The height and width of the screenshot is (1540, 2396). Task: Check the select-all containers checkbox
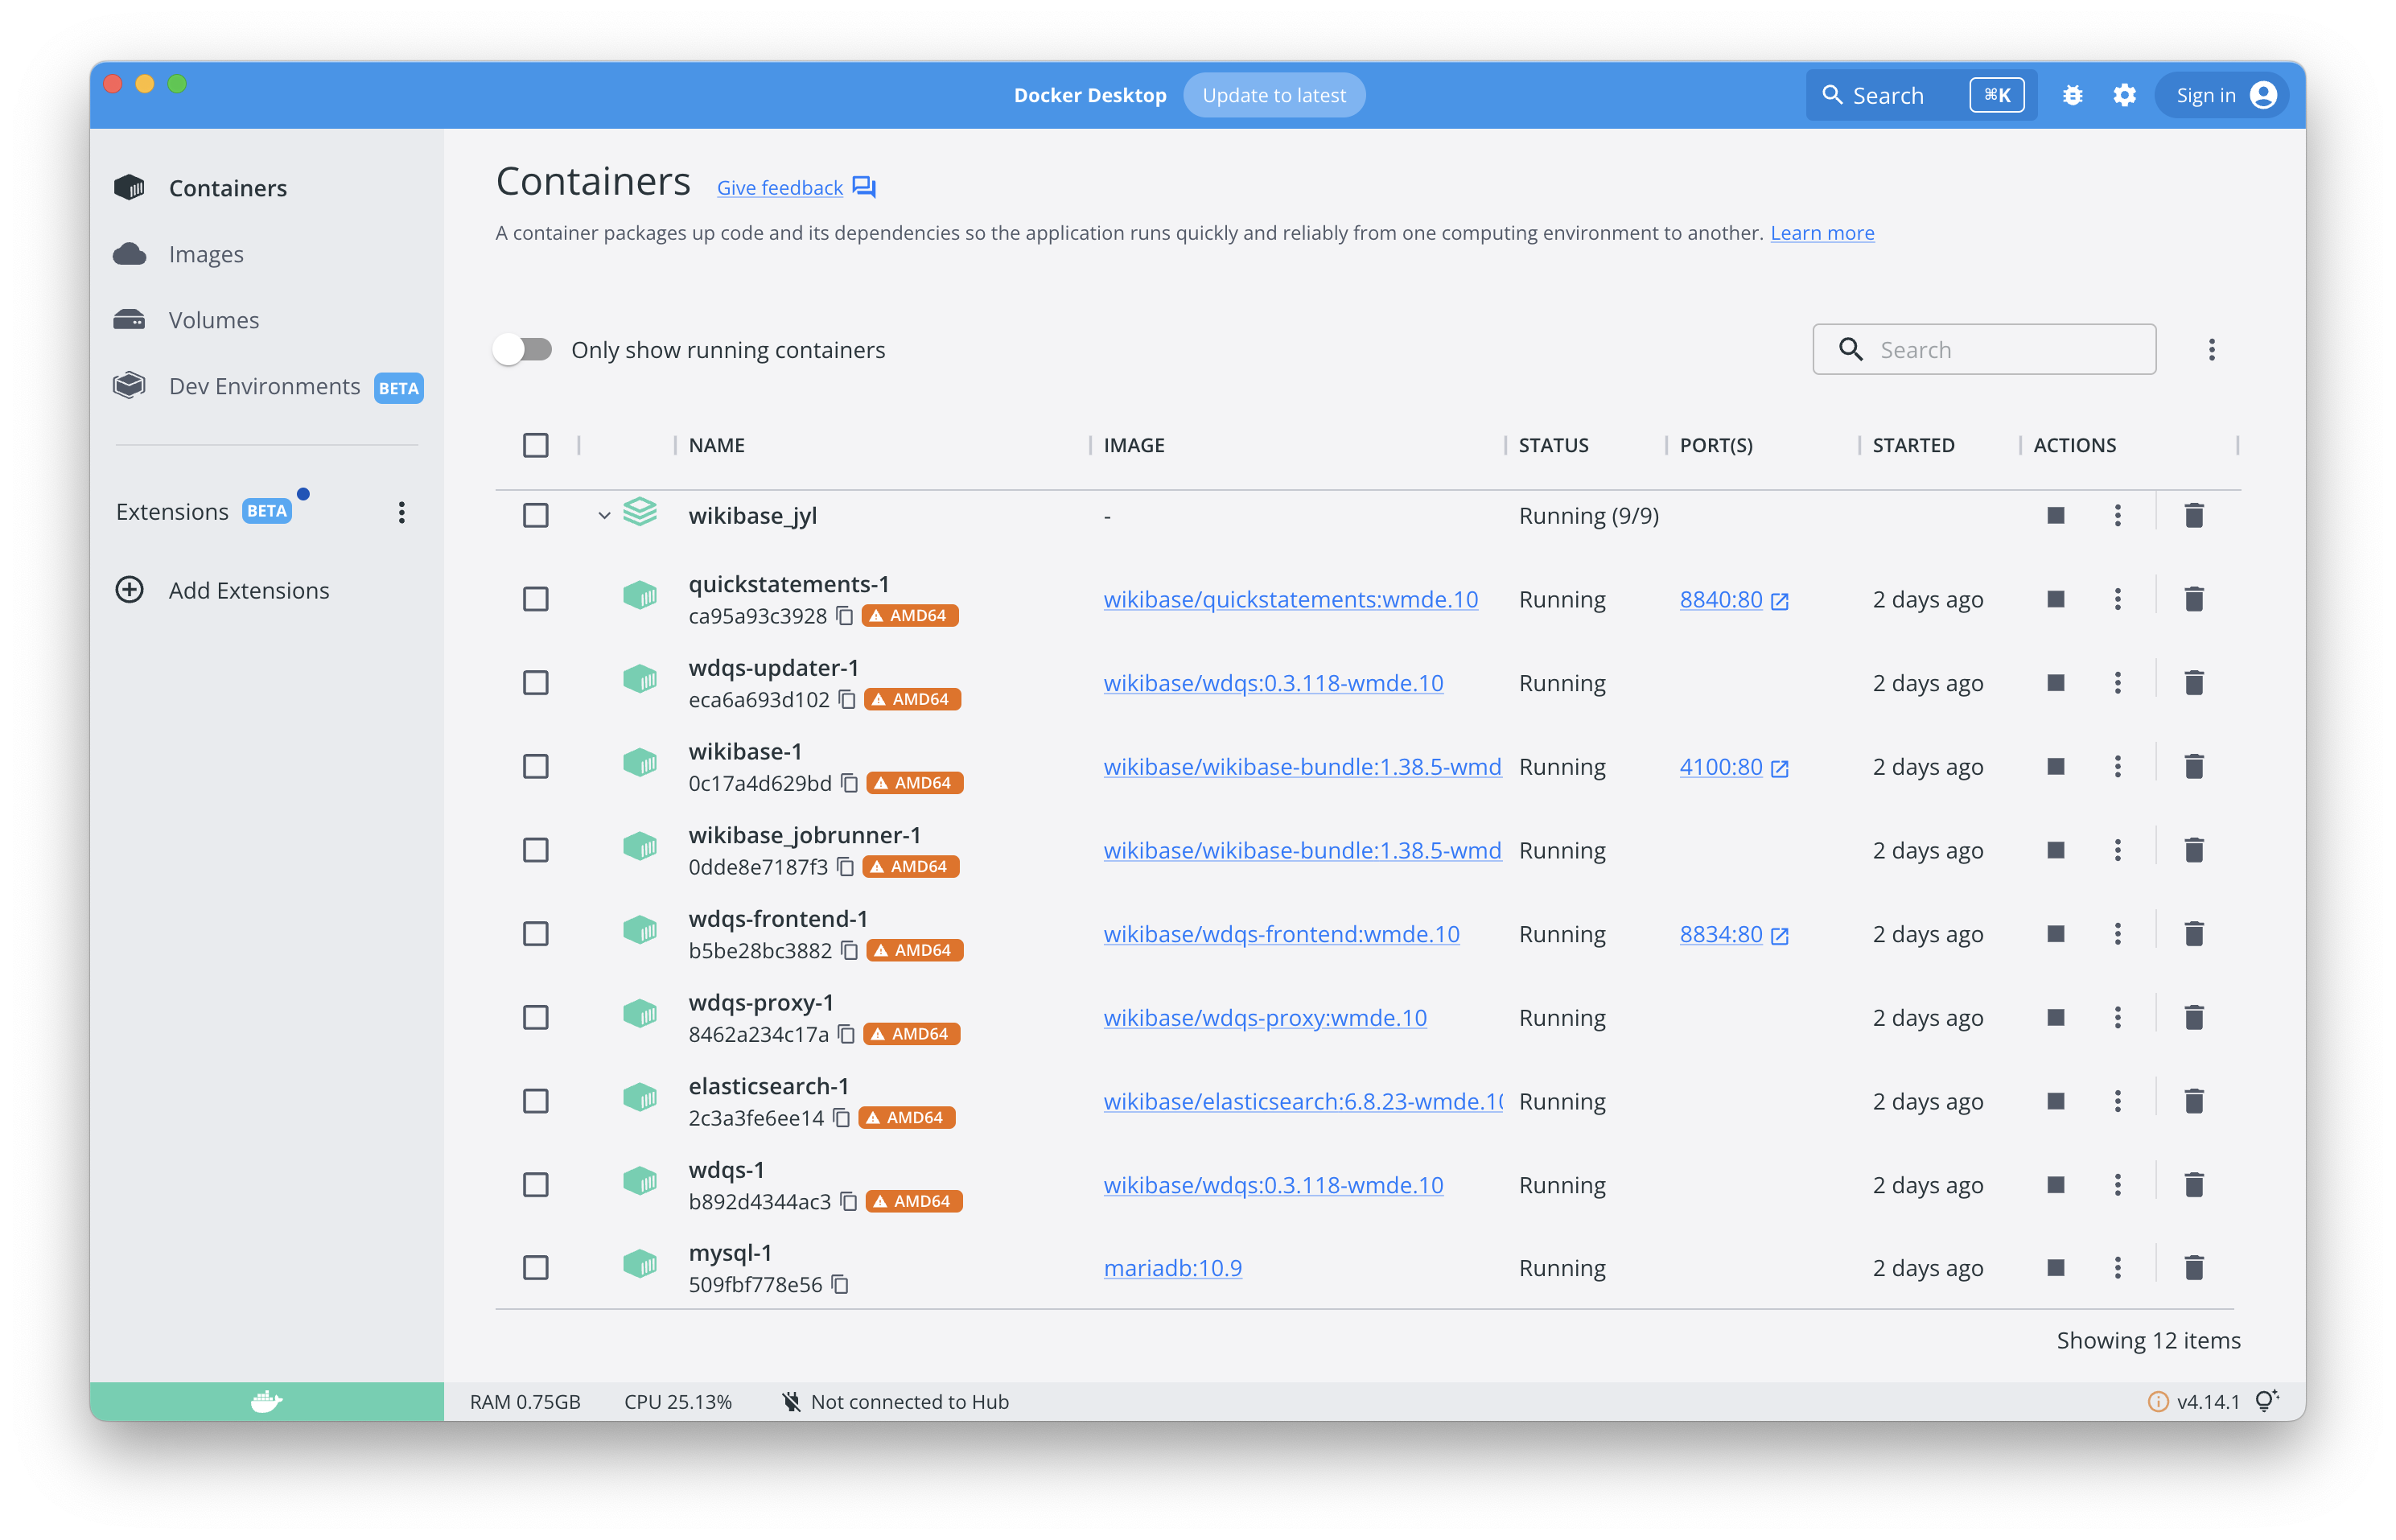click(536, 445)
